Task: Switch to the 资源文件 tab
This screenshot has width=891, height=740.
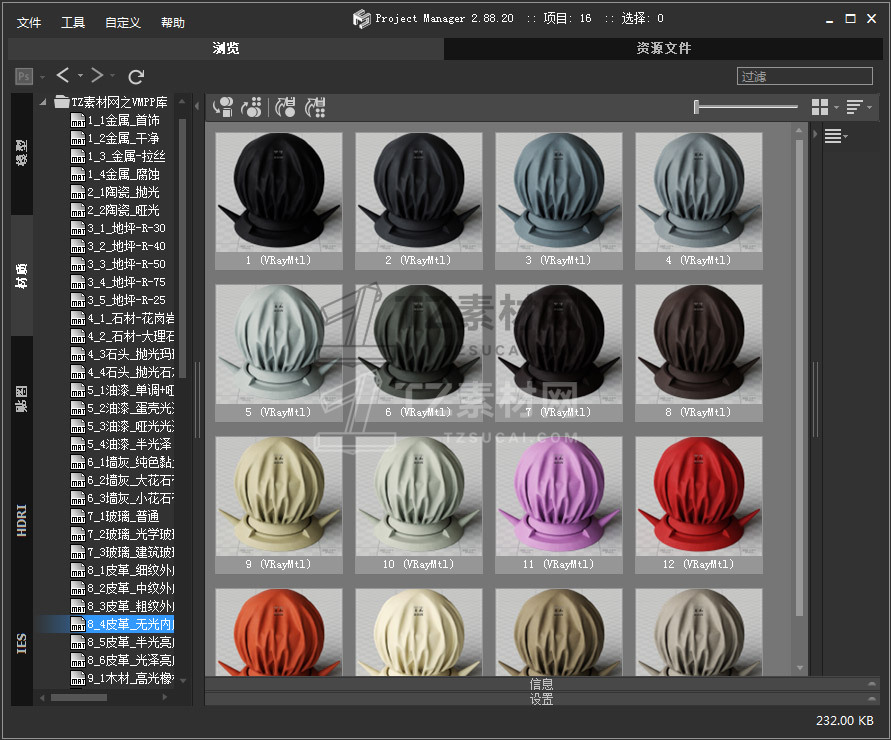Action: pyautogui.click(x=663, y=48)
